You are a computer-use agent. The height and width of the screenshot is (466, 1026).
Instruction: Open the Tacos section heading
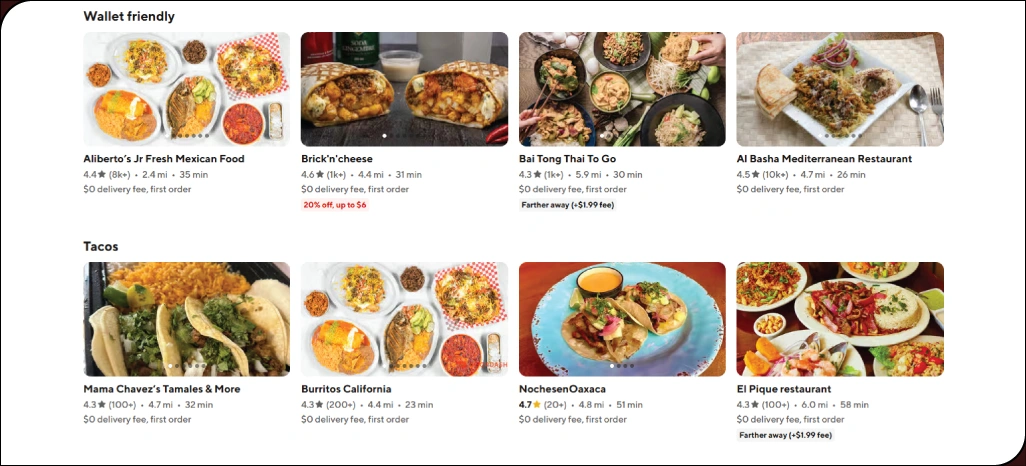point(101,246)
